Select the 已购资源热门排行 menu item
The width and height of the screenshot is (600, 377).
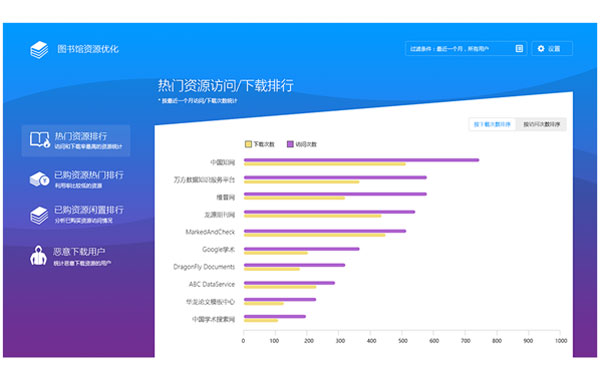coord(77,179)
